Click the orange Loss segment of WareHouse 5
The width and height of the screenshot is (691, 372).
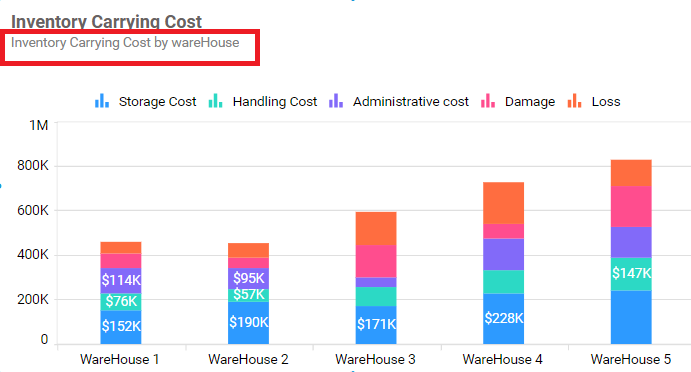click(631, 173)
